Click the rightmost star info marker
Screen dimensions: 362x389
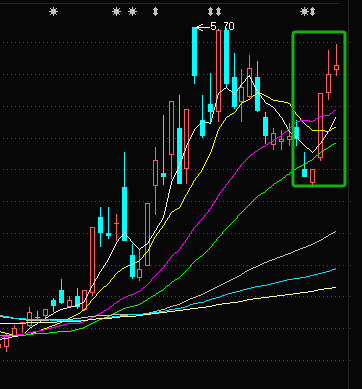click(x=304, y=12)
